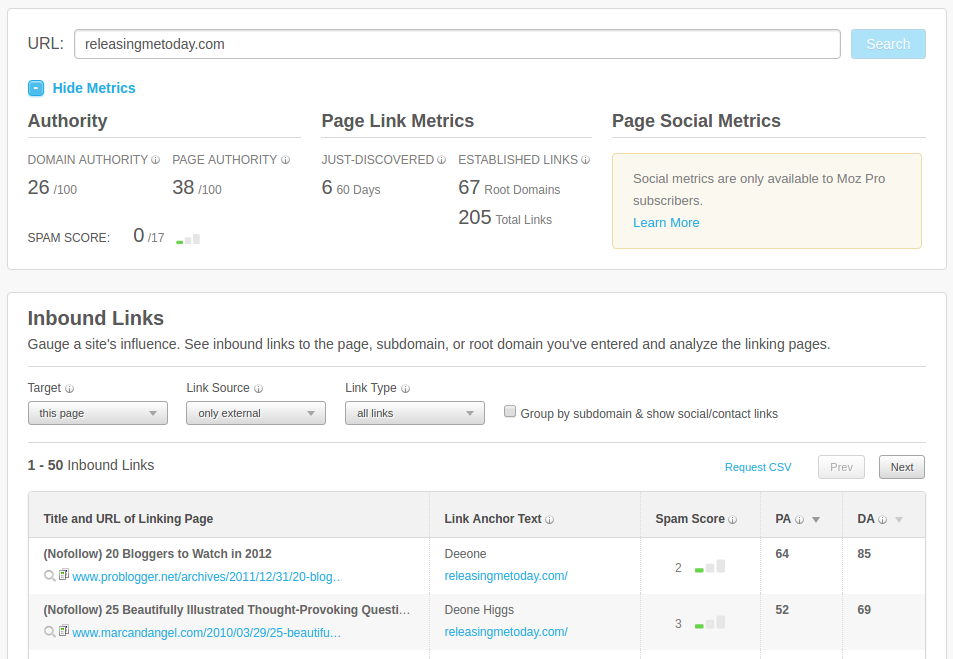Click cached page icon beside marcandangel.com link
The height and width of the screenshot is (659, 953).
pos(64,631)
